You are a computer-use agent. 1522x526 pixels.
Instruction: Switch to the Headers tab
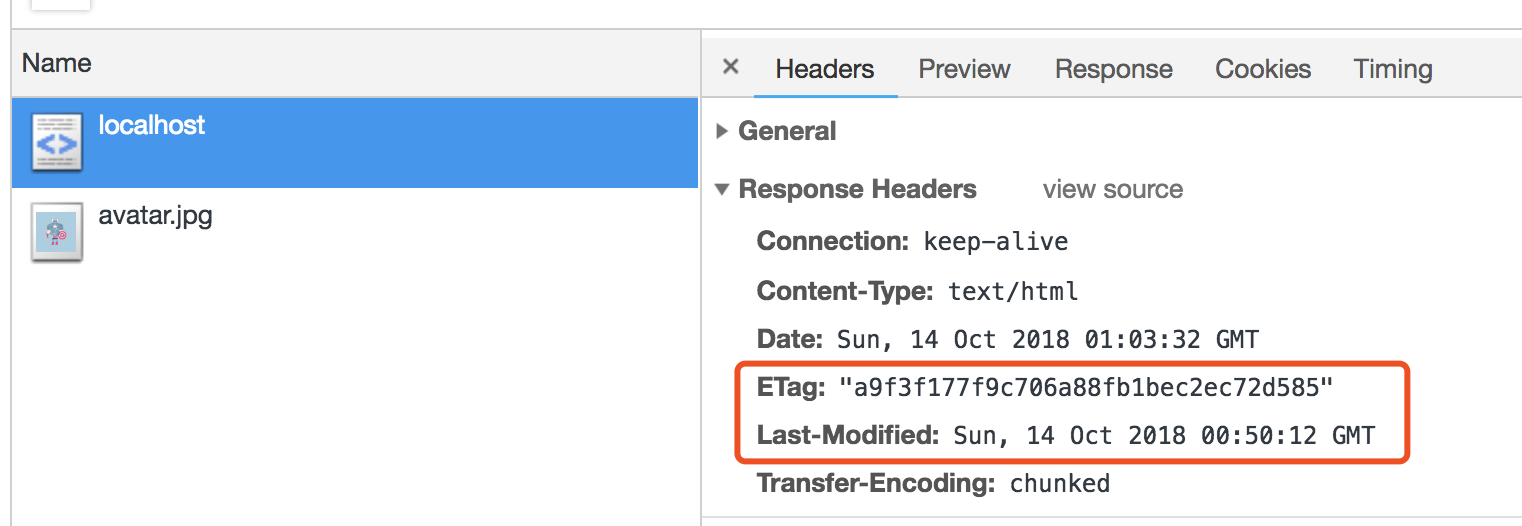pos(825,69)
